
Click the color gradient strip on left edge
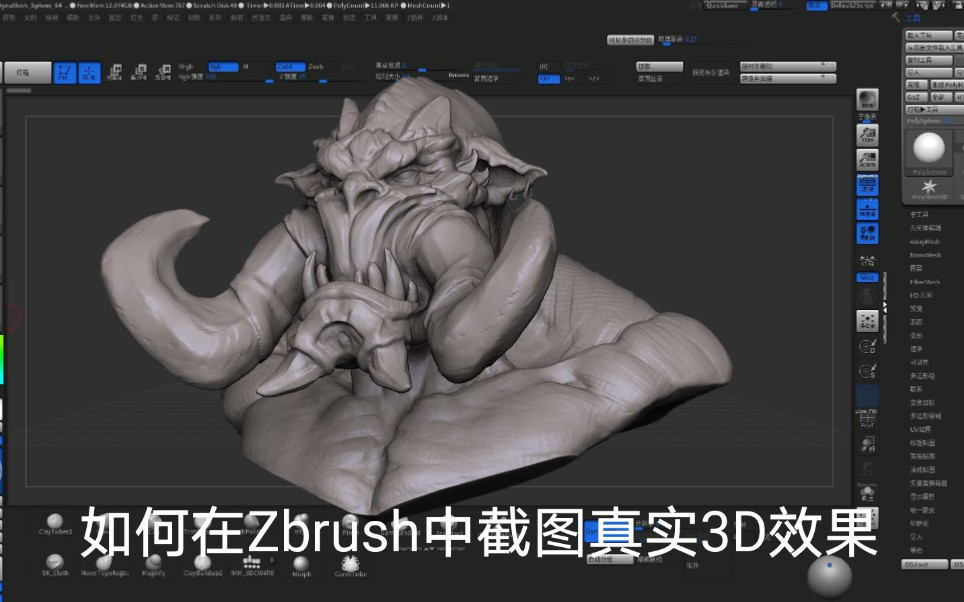[2, 359]
